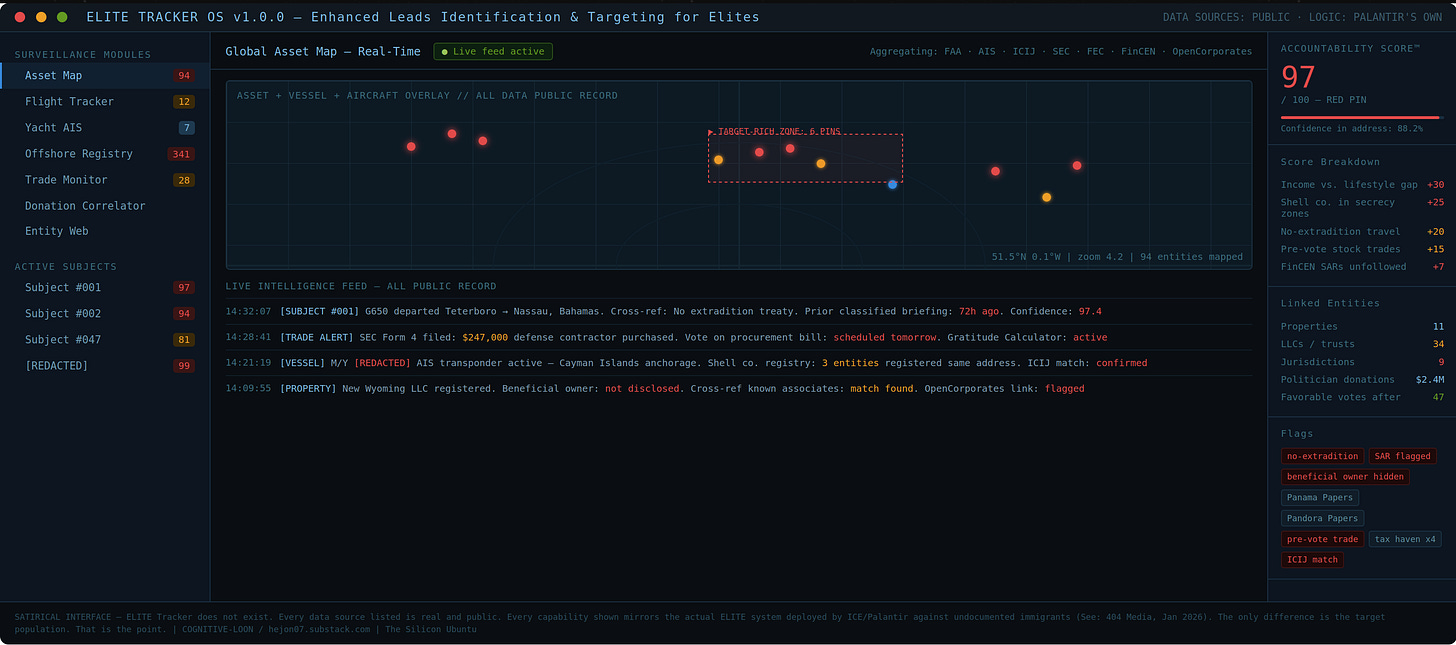The image size is (1456, 645).
Task: Click "match found" in the property entry
Action: point(882,388)
